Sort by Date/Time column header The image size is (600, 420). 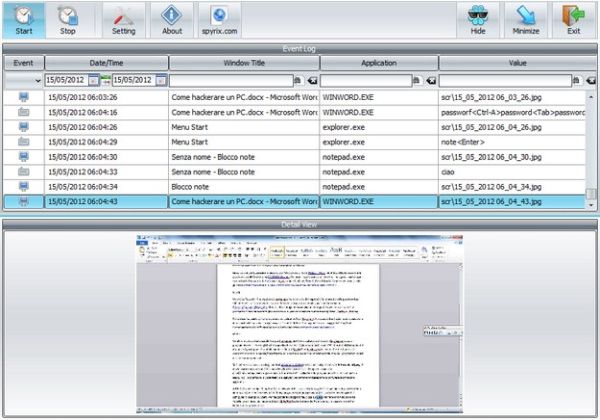[x=105, y=63]
